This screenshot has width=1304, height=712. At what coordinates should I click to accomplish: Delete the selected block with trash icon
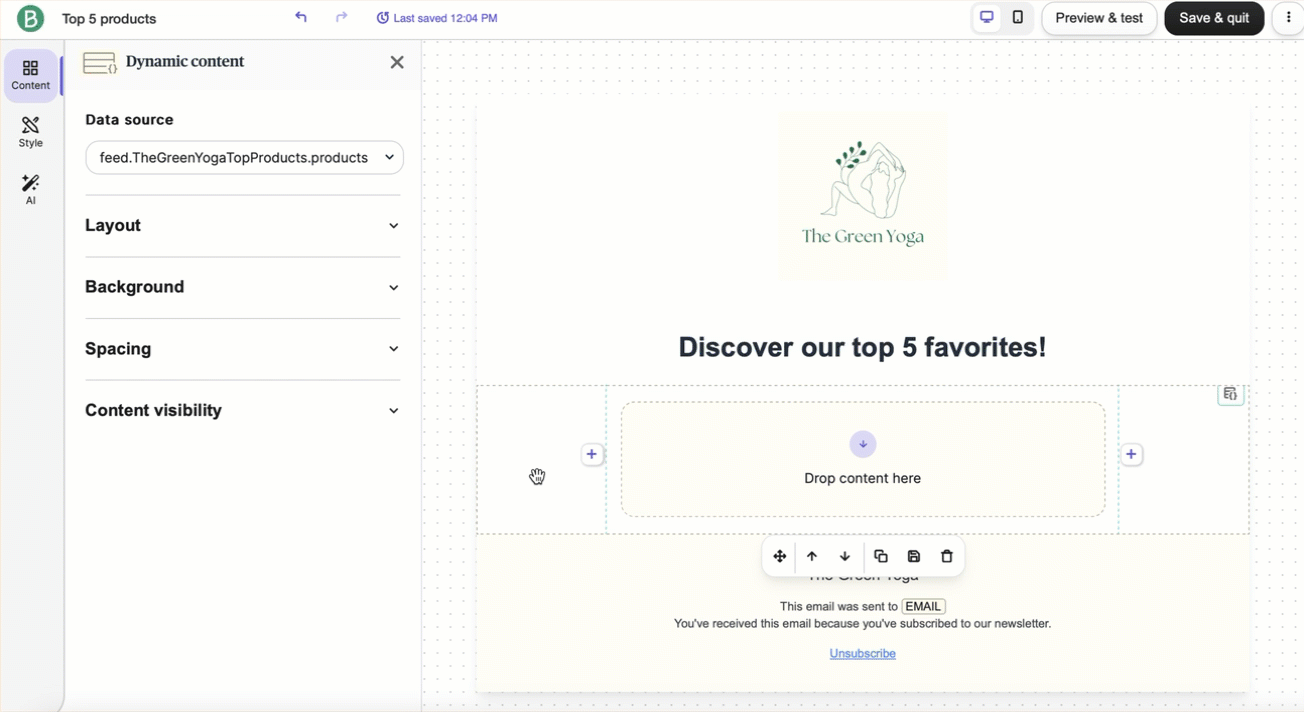click(x=947, y=557)
